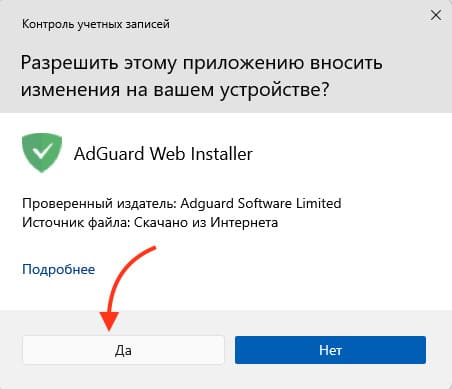Allow changes with the Да button
Viewport: 452px width, 389px height.
[x=123, y=350]
